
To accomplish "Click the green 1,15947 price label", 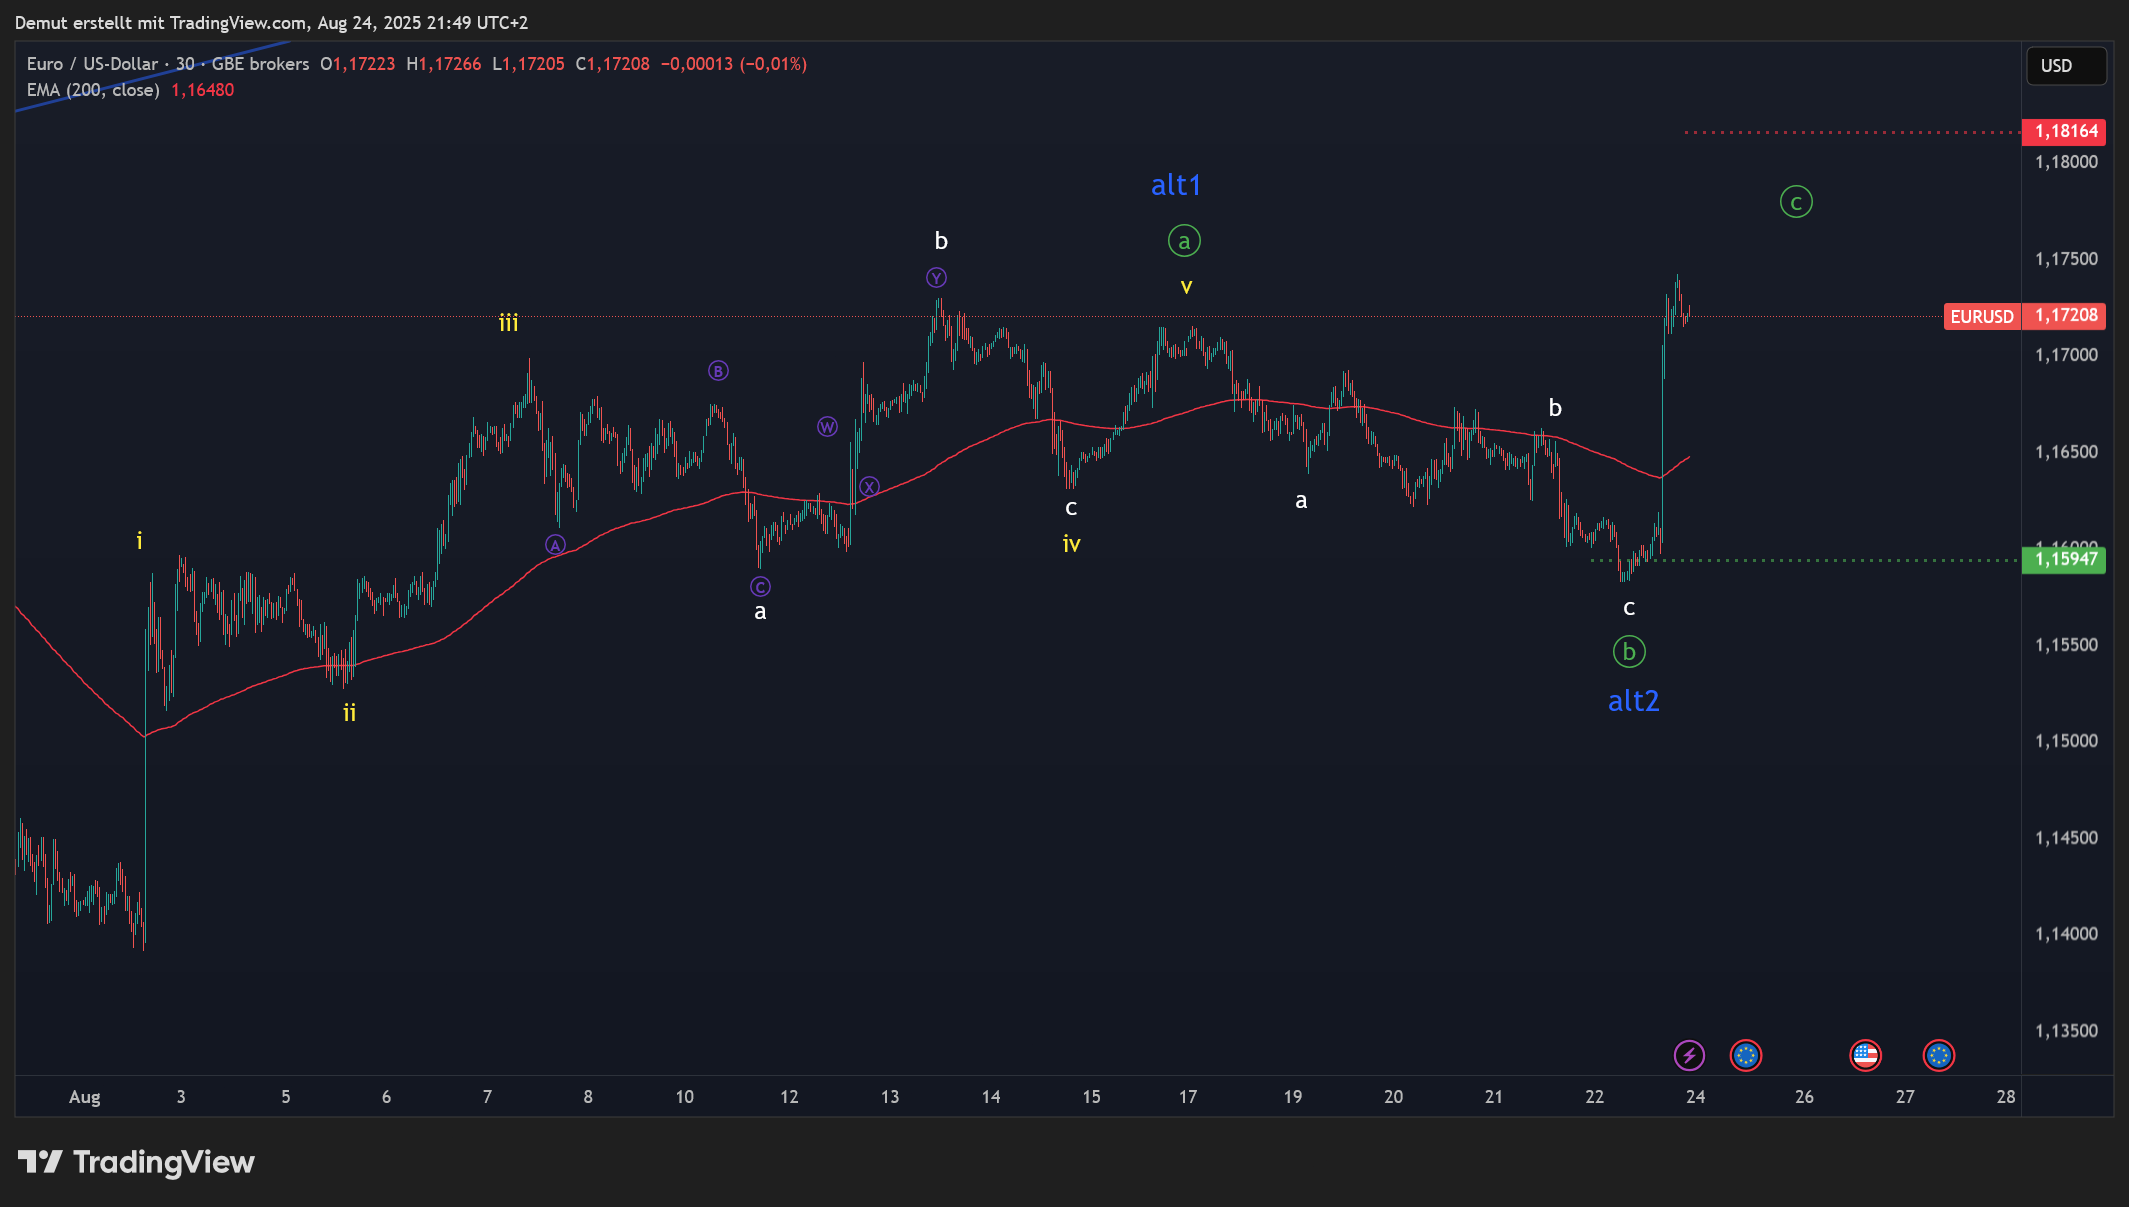I will [x=2065, y=559].
